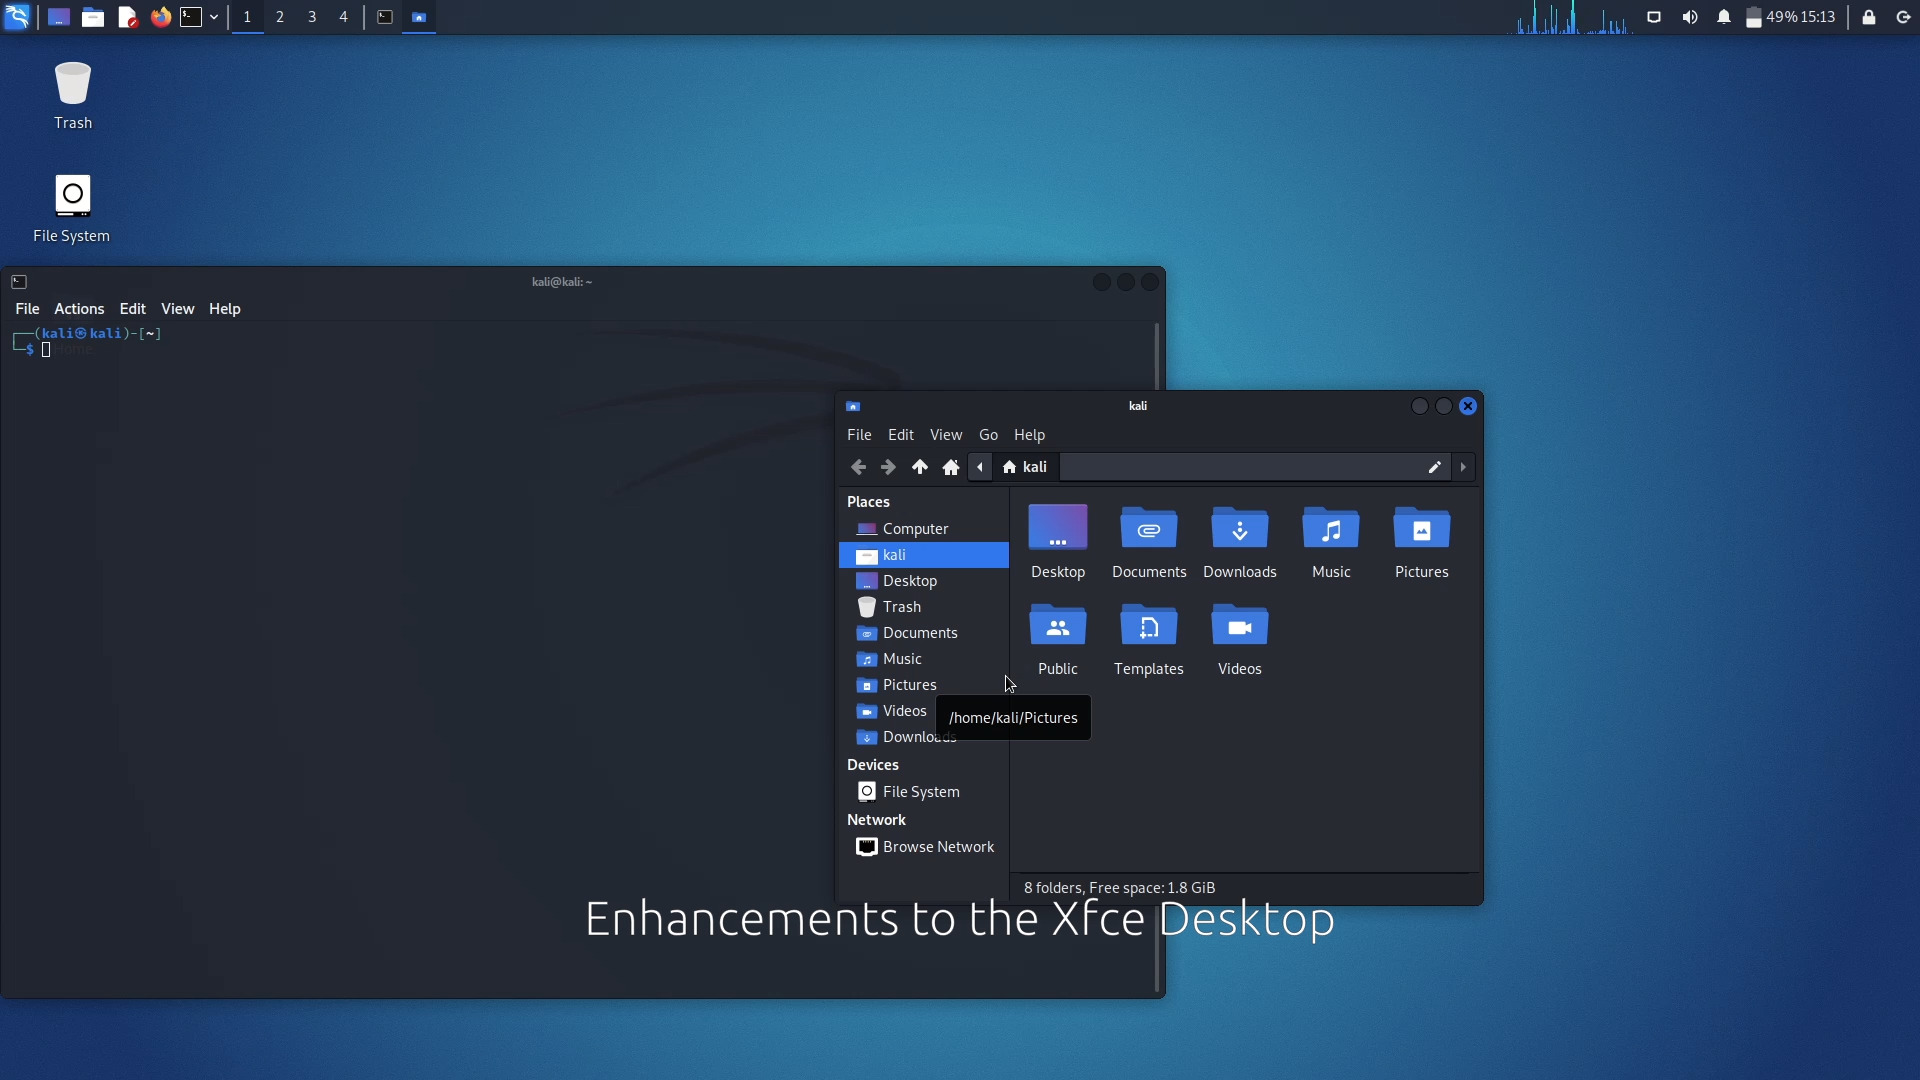1920x1080 pixels.
Task: Select the File System device entry
Action: point(920,791)
